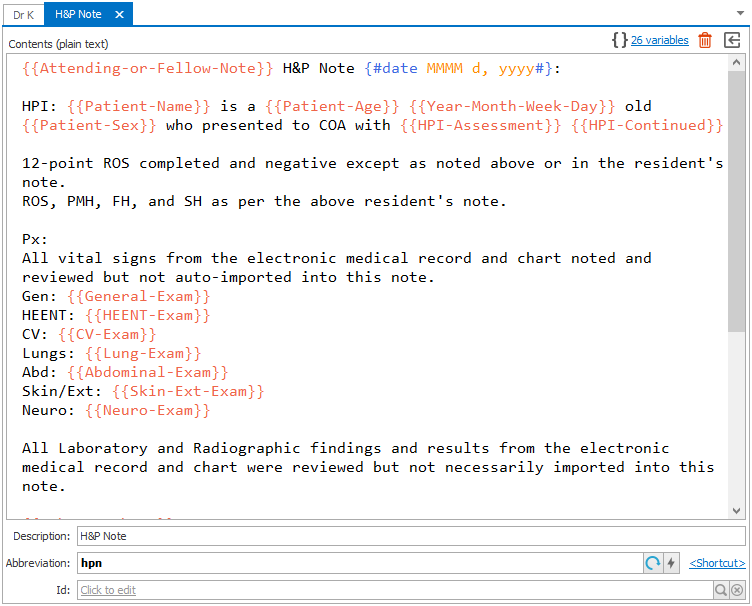
Task: Click the {{Attending-or-Fellow-Note}} variable
Action: [148, 68]
